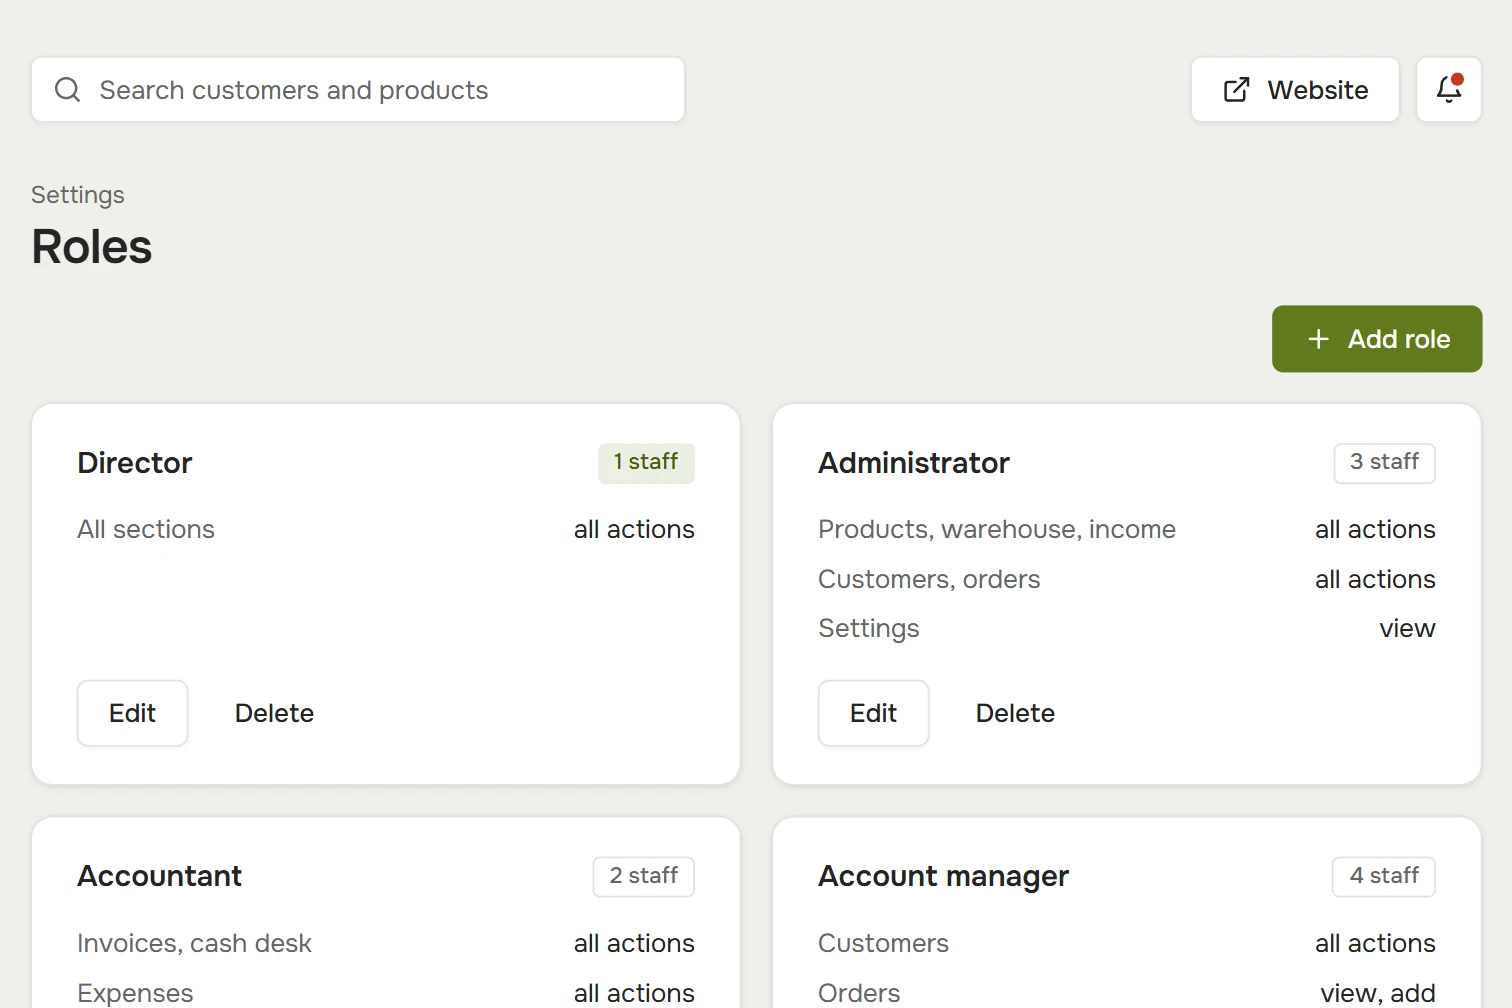
Task: Click the view, add permission value
Action: pos(1378,993)
